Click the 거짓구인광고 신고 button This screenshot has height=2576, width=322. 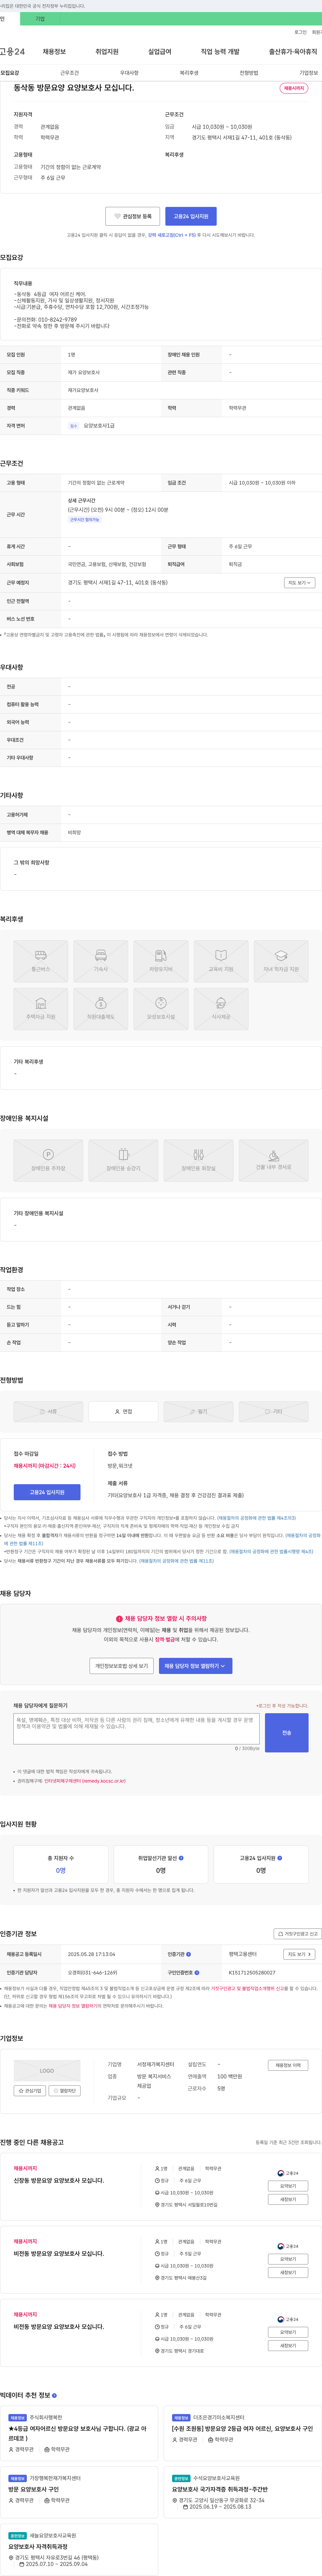[298, 1934]
